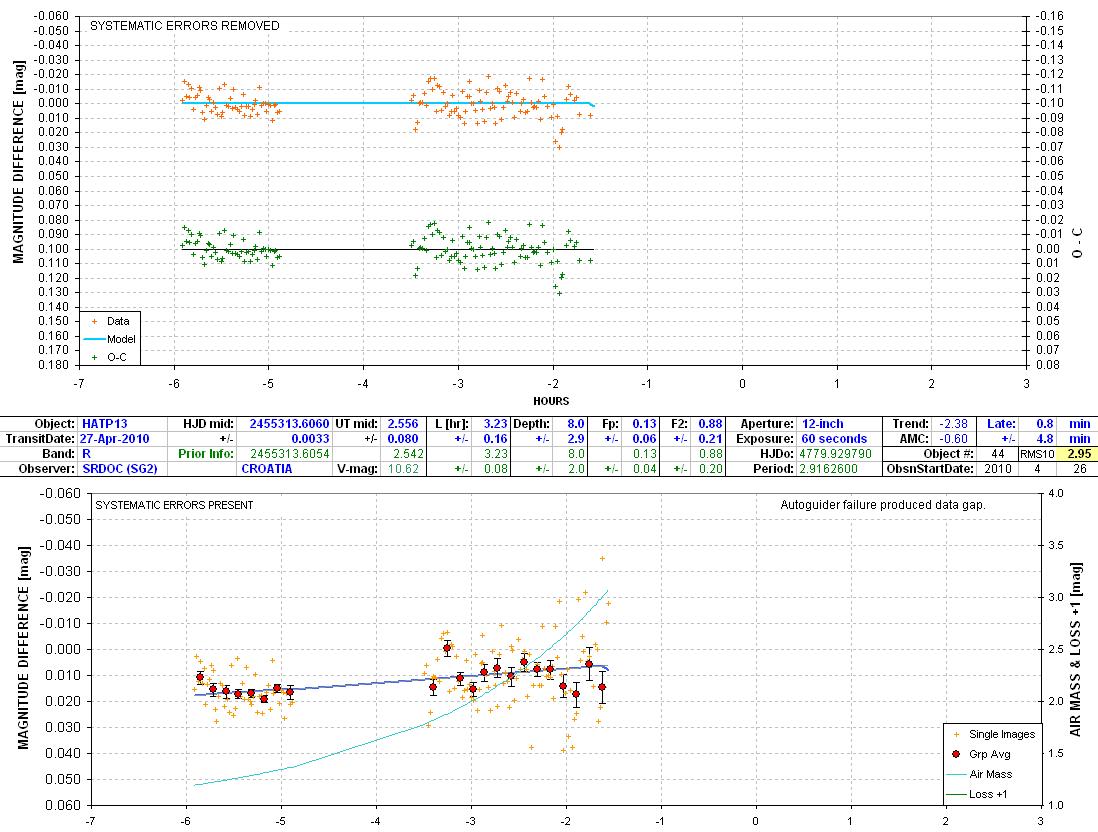Select the 'Object:' label cell

(x=54, y=424)
